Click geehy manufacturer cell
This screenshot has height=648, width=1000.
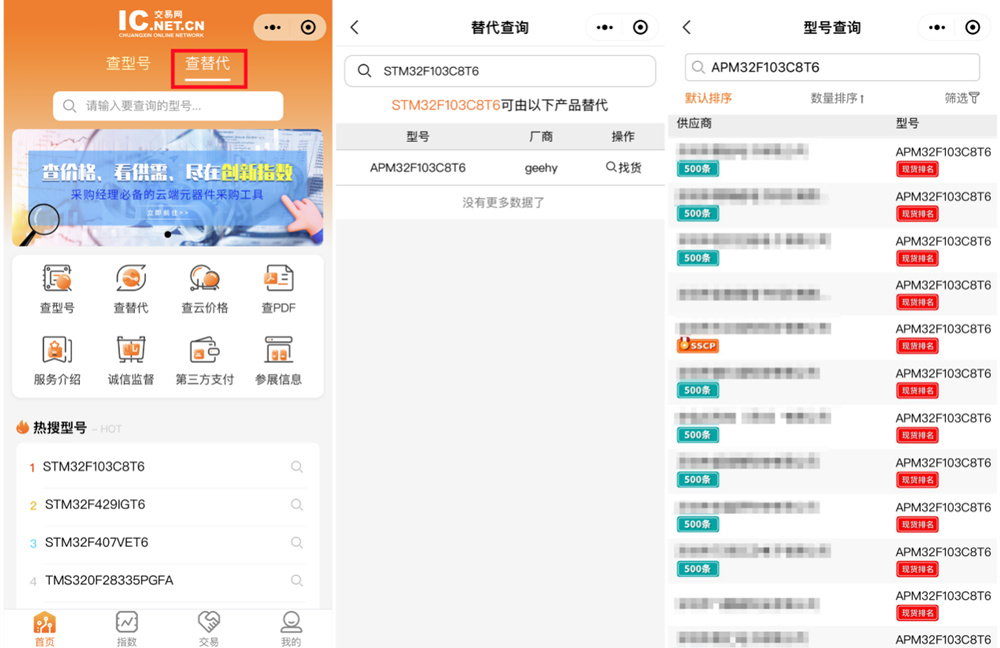point(541,168)
